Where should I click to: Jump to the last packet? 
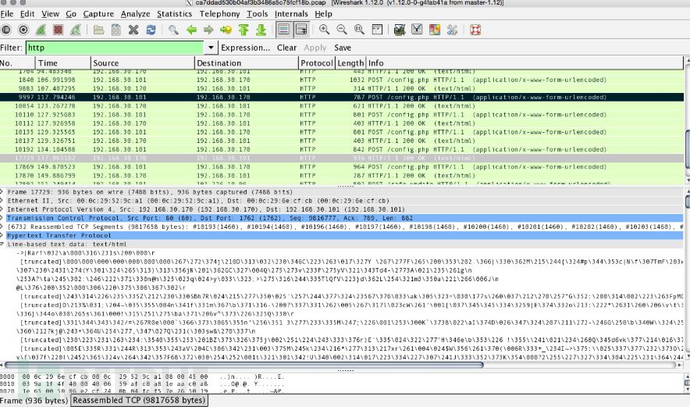(261, 30)
